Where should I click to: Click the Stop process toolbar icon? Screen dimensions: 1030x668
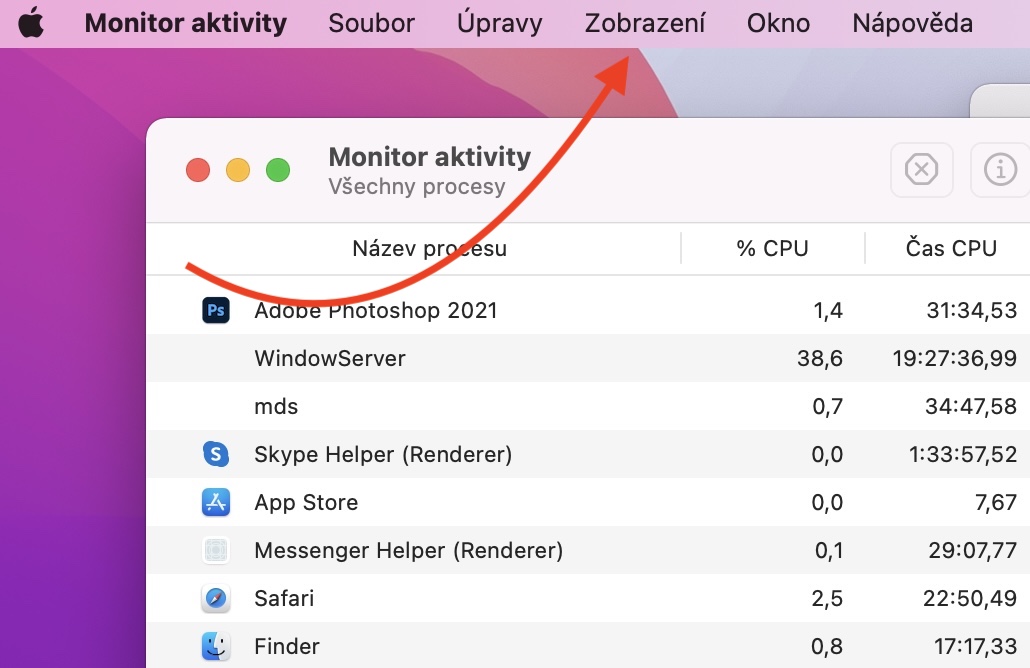(921, 170)
